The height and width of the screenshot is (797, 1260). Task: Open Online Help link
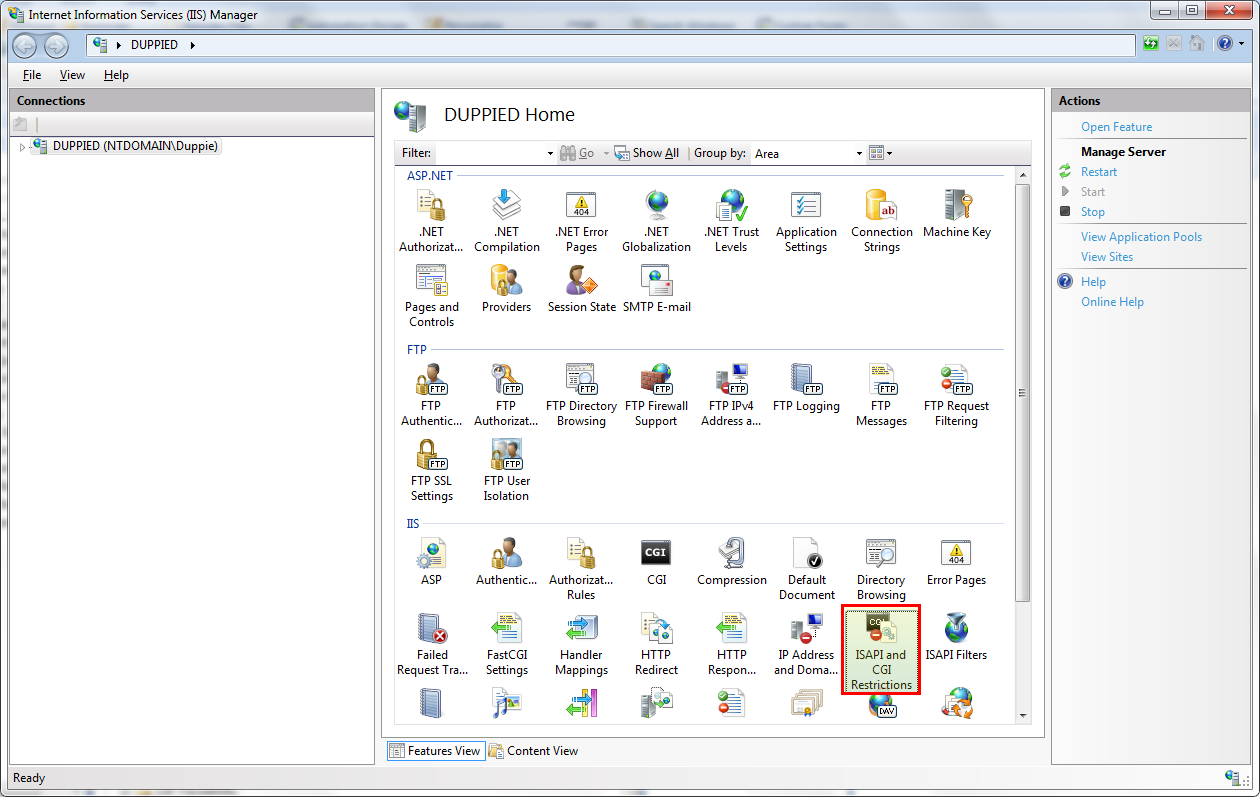(x=1112, y=302)
